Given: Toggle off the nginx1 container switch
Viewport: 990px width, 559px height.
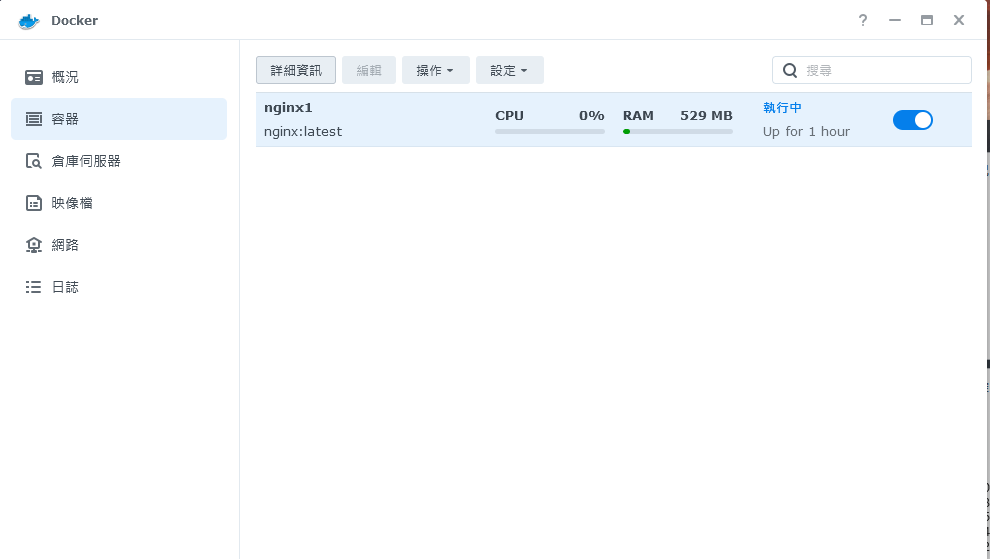Looking at the screenshot, I should click(x=912, y=120).
